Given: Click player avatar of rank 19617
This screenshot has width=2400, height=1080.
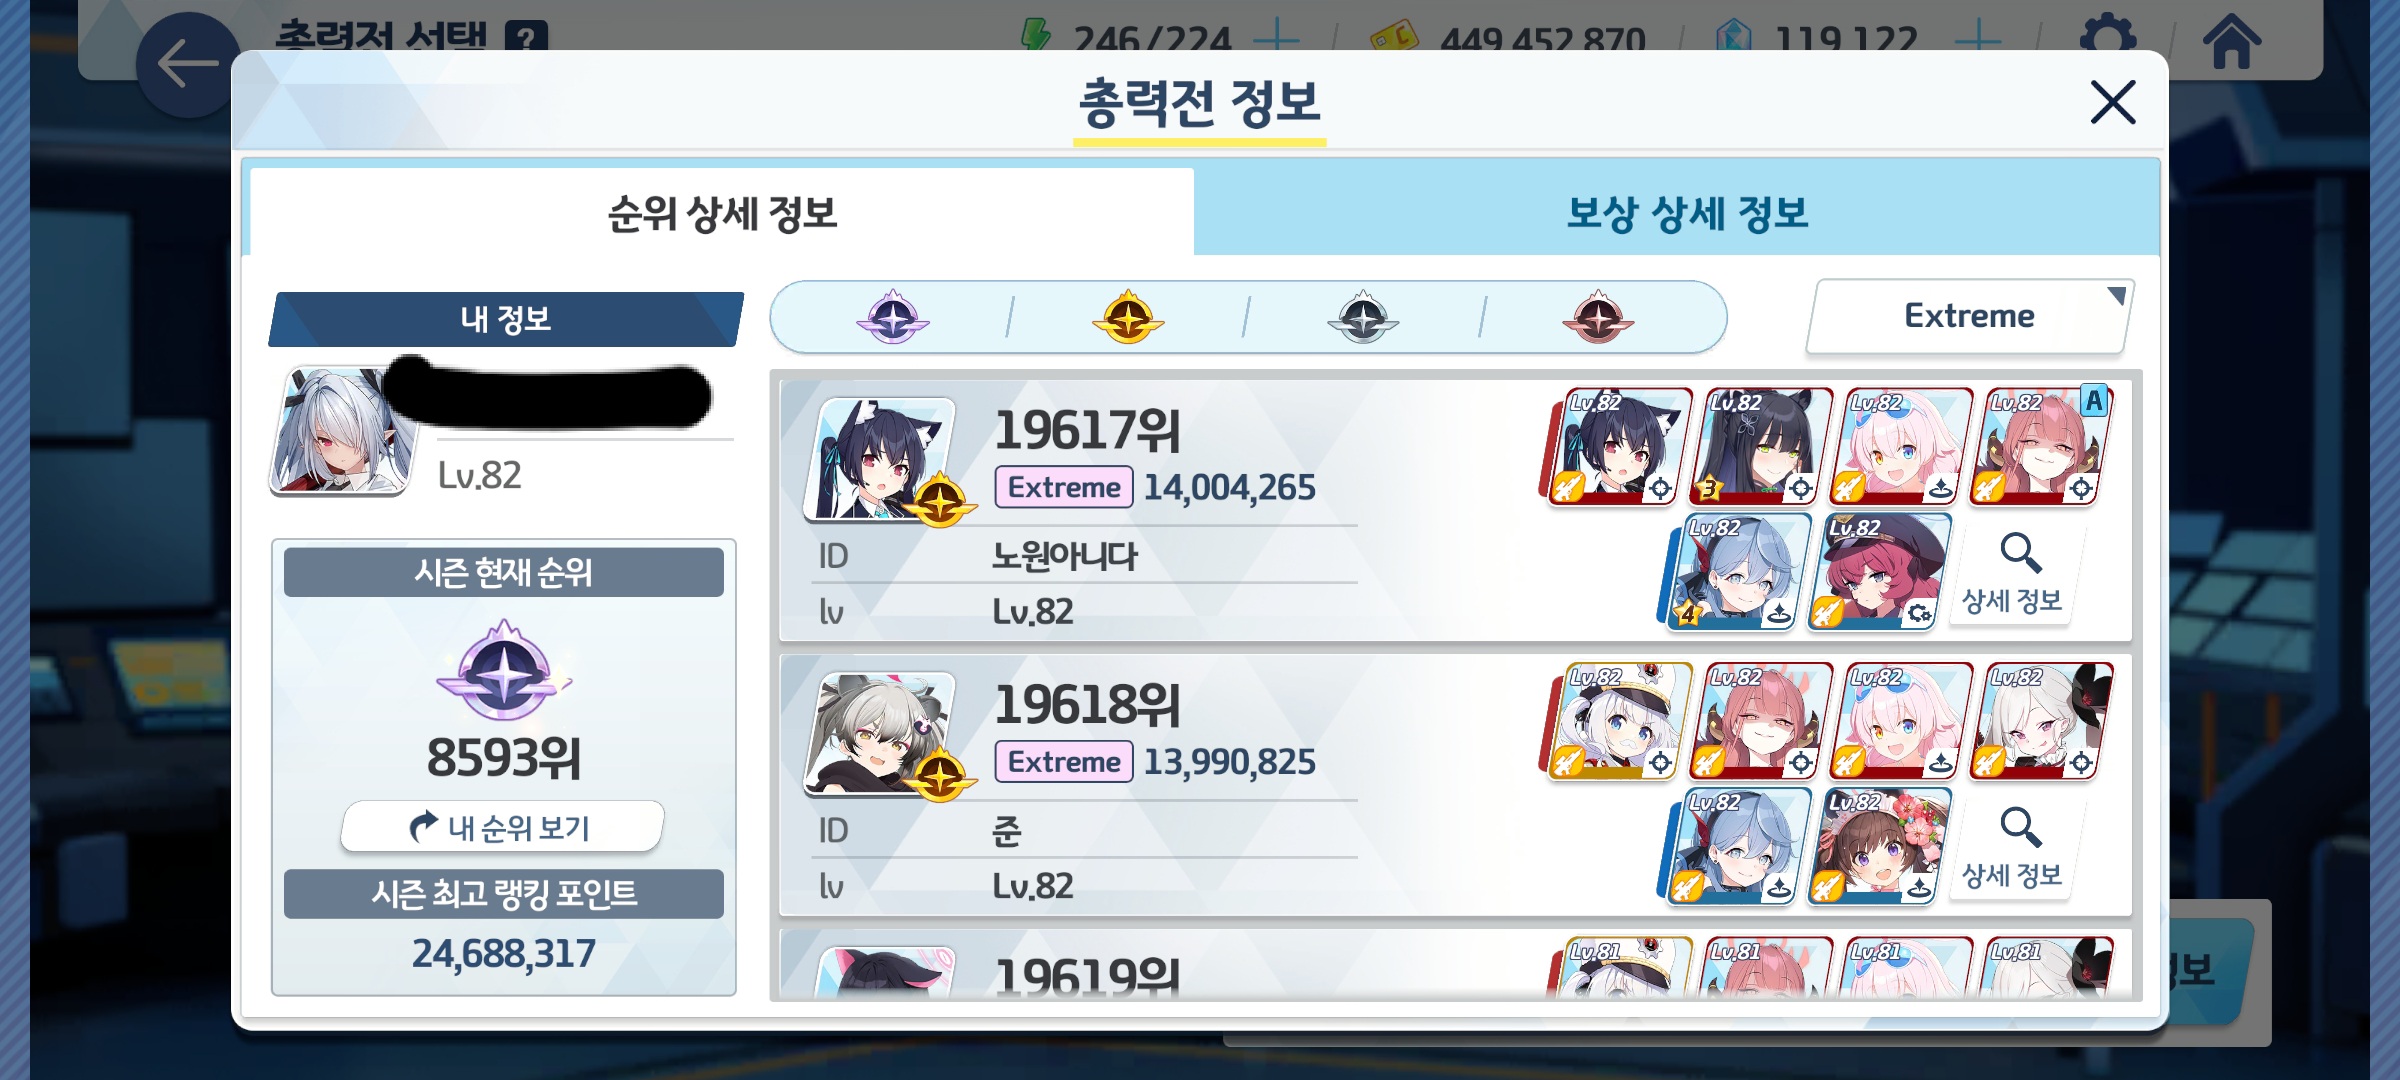Looking at the screenshot, I should coord(881,460).
